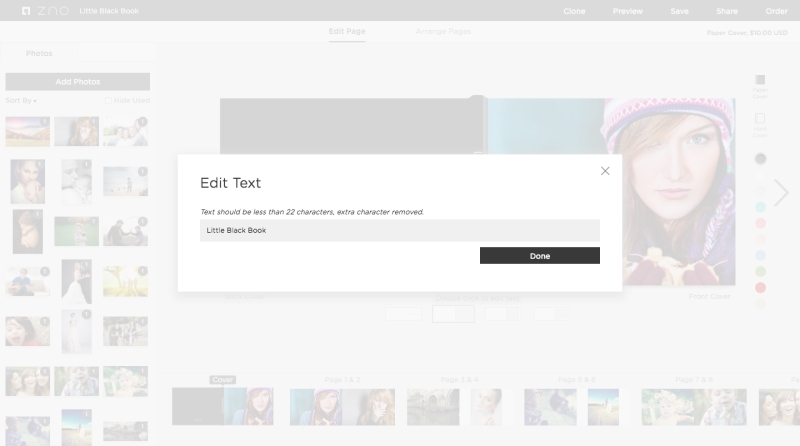
Task: Select the Photos tab
Action: point(39,53)
